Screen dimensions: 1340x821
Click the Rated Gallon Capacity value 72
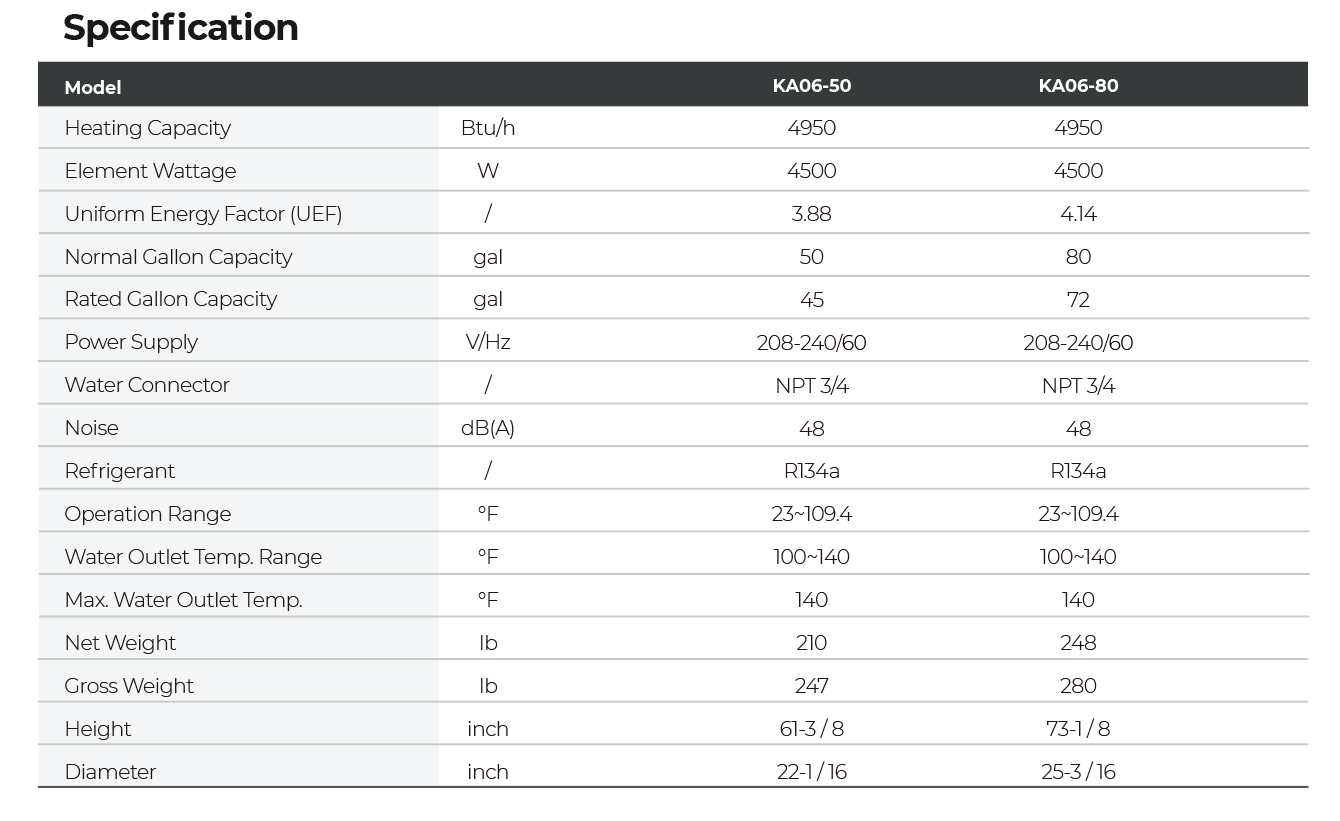pos(1078,300)
